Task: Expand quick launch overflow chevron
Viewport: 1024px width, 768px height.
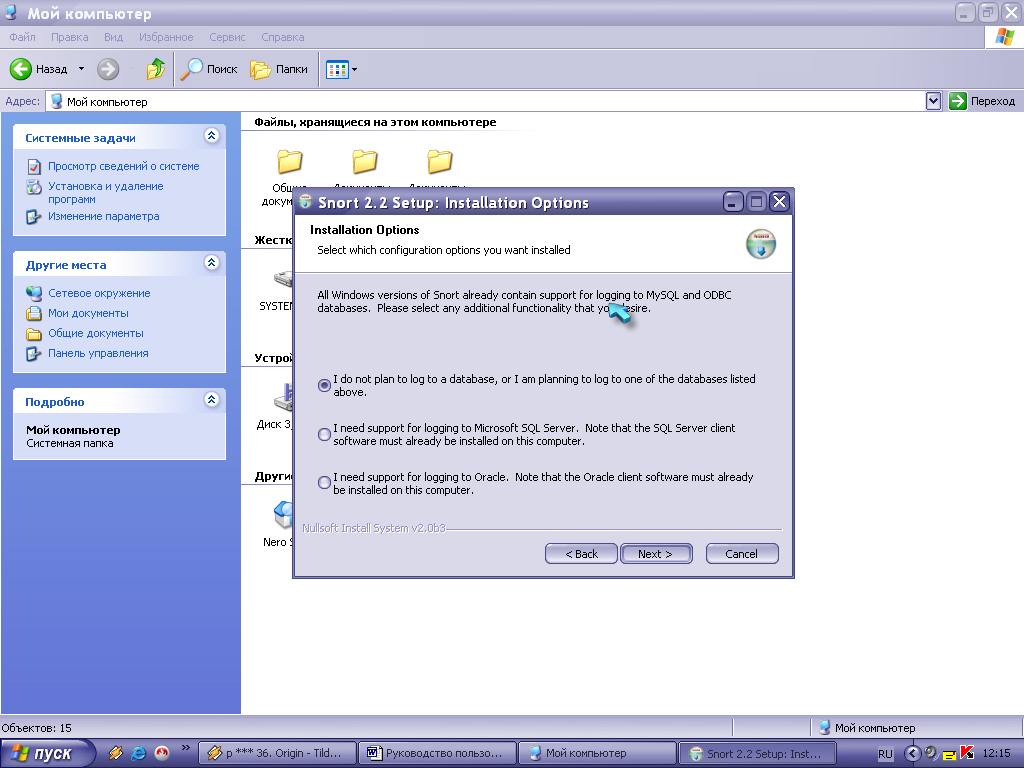Action: point(185,748)
